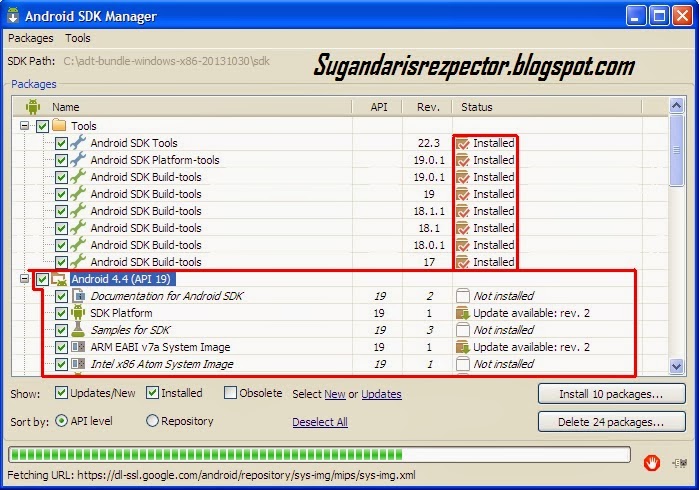
Task: Toggle the Updates/New show checkbox
Action: coord(61,393)
